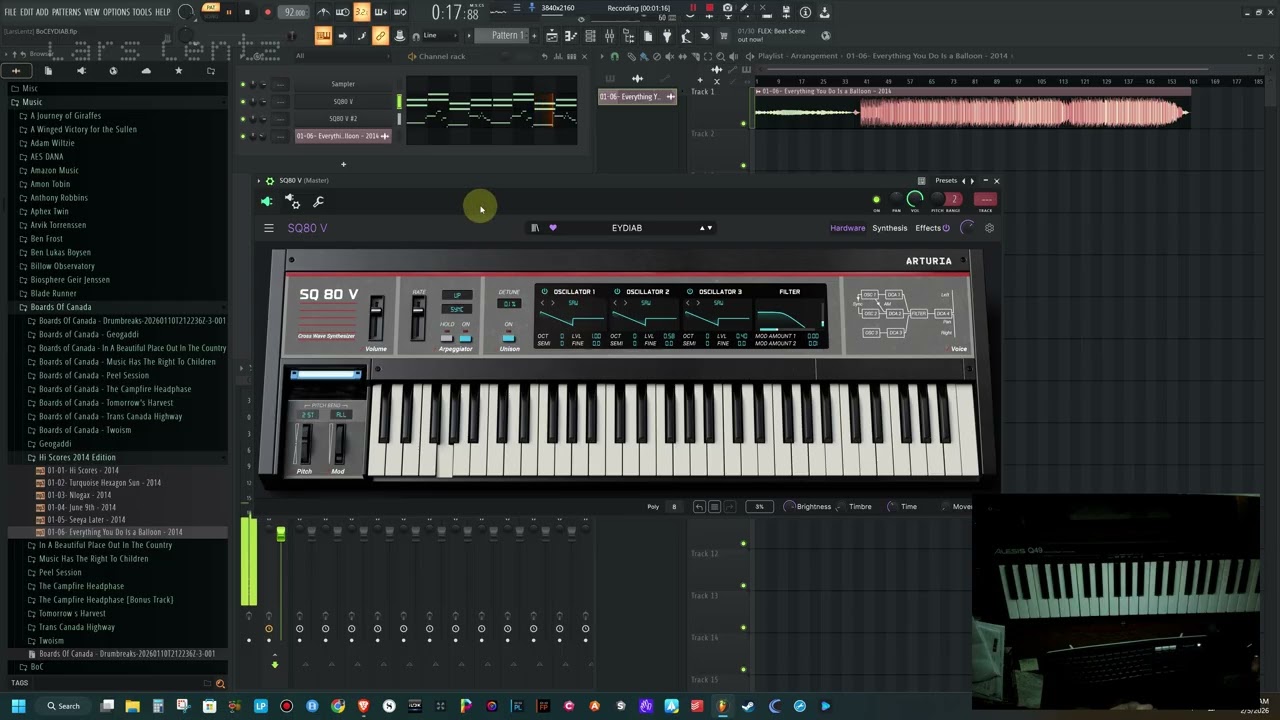Viewport: 1280px width, 720px height.
Task: Select file 01-05- Seeya Later - 2014
Action: (86, 519)
